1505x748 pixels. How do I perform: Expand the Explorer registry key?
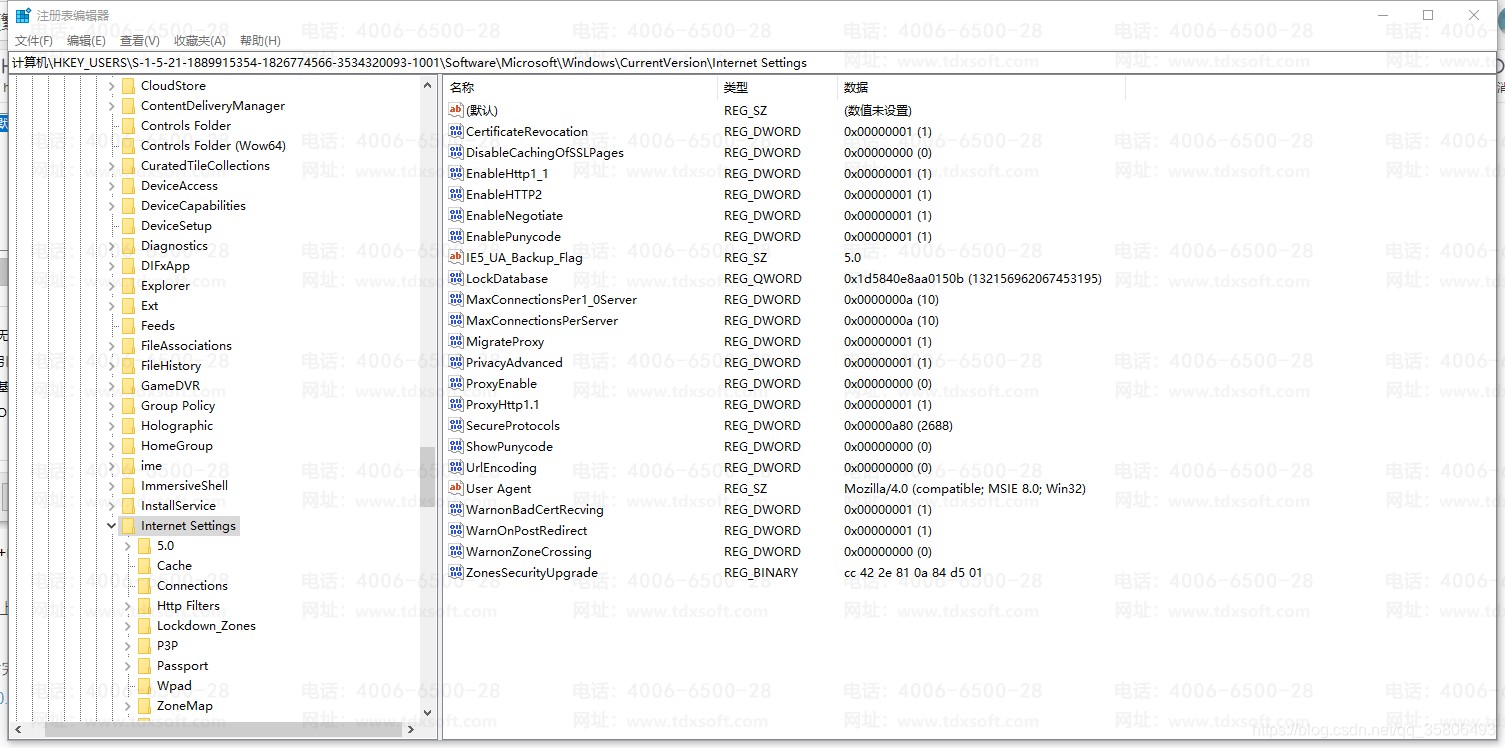pyautogui.click(x=111, y=286)
